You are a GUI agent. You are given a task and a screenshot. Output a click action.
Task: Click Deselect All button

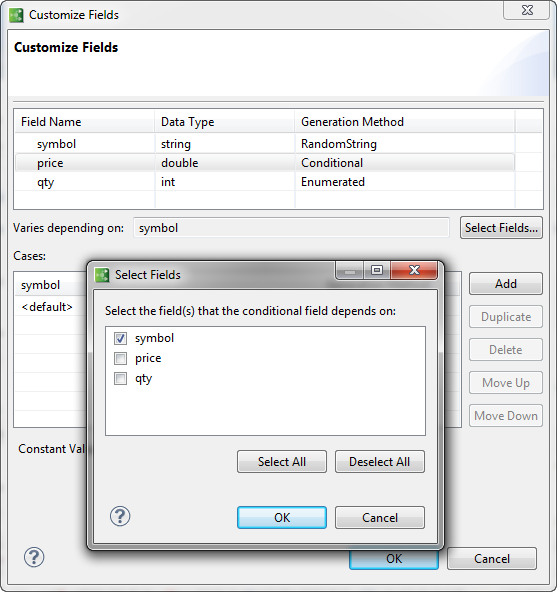(x=380, y=461)
